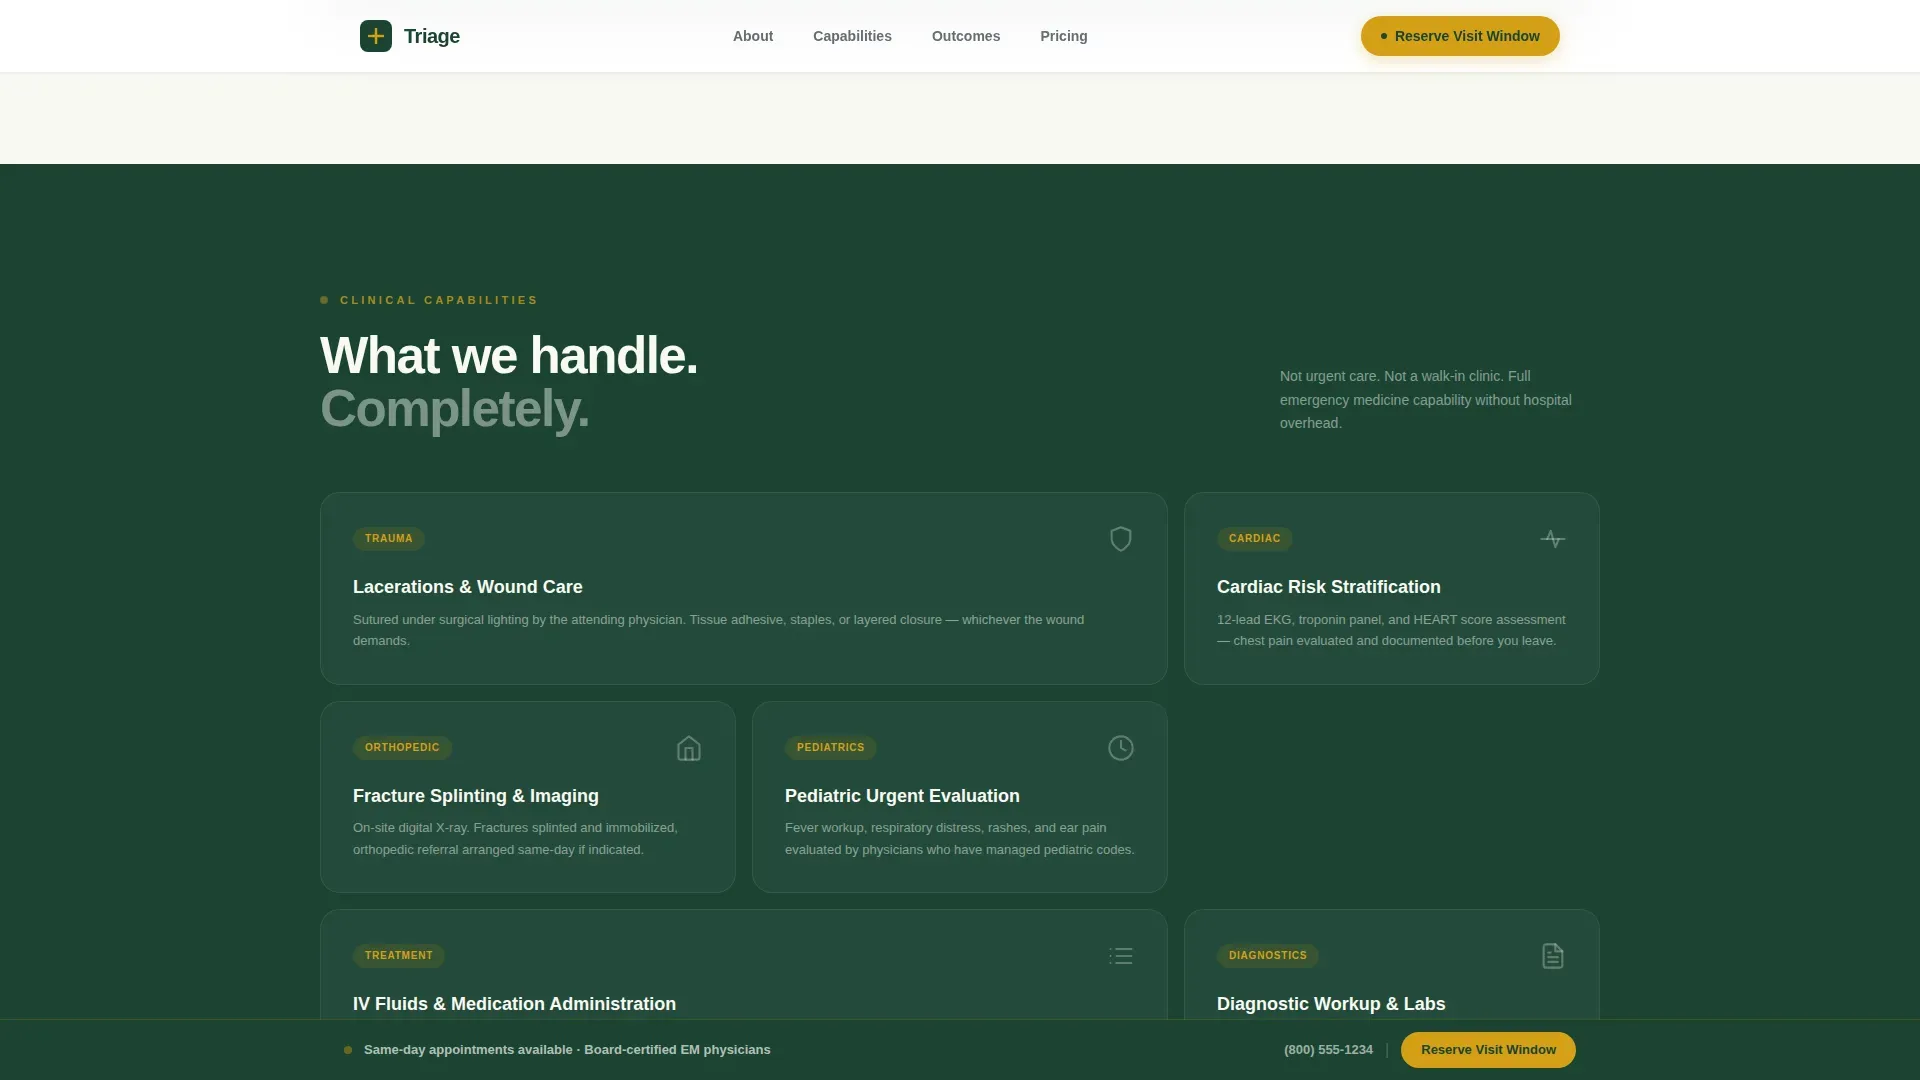Click the Pediatric Urgent Evaluation heading
1920x1080 pixels.
click(902, 796)
